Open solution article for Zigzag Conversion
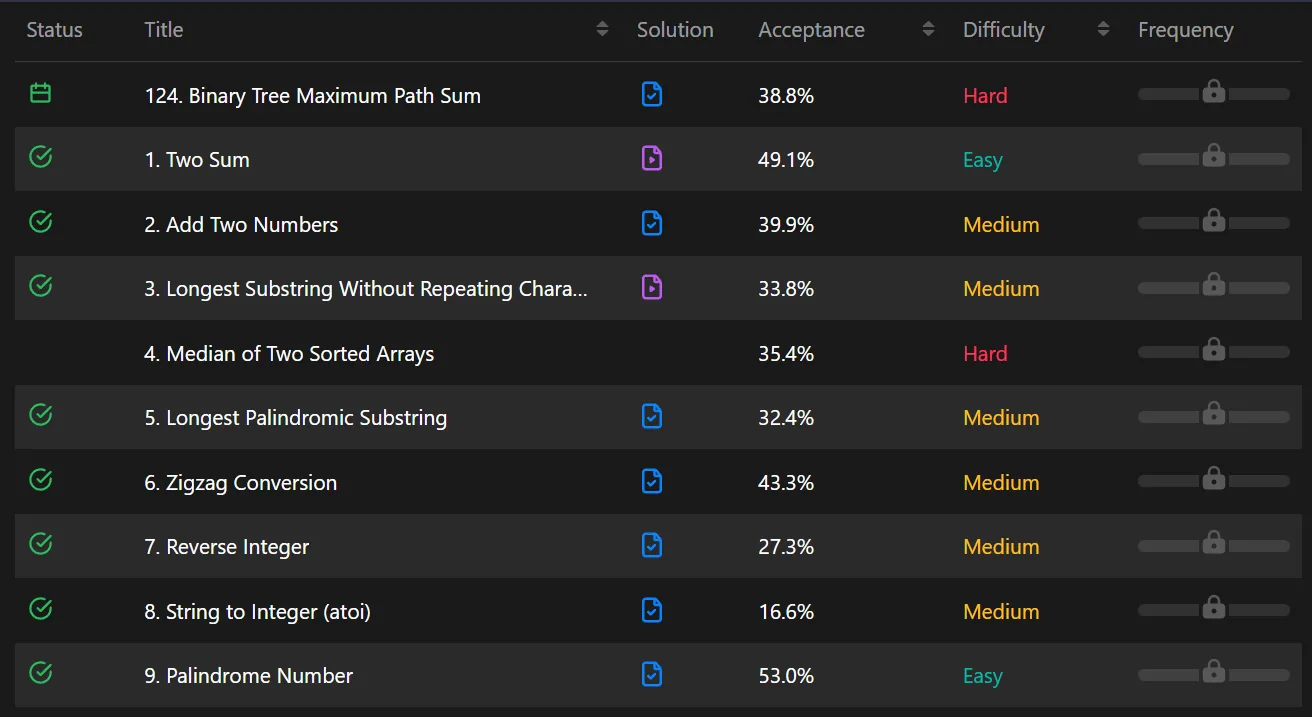Image resolution: width=1312 pixels, height=717 pixels. [652, 481]
